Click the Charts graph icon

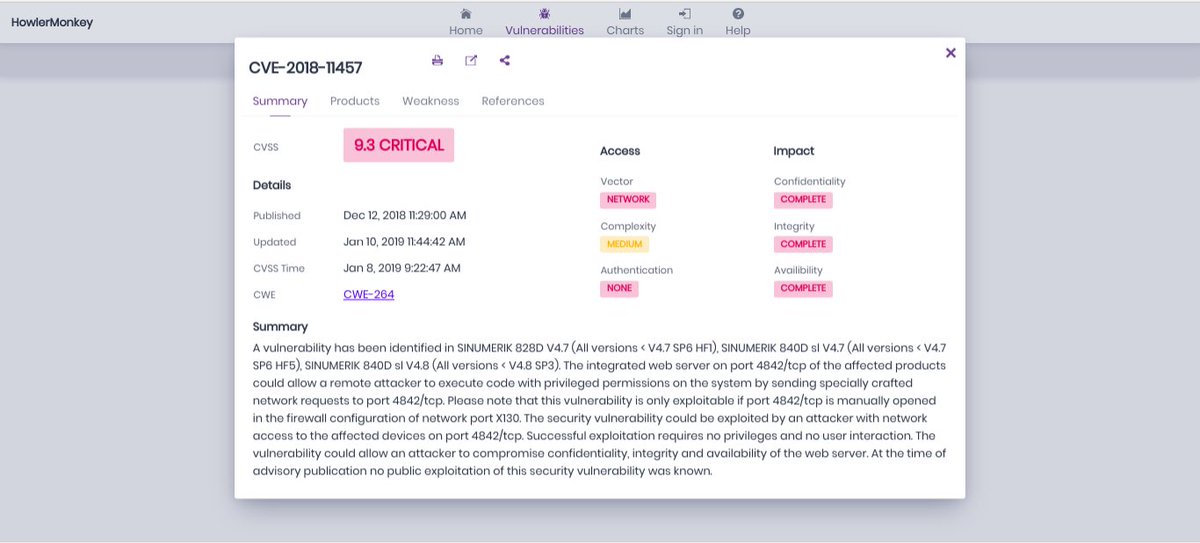coord(625,14)
